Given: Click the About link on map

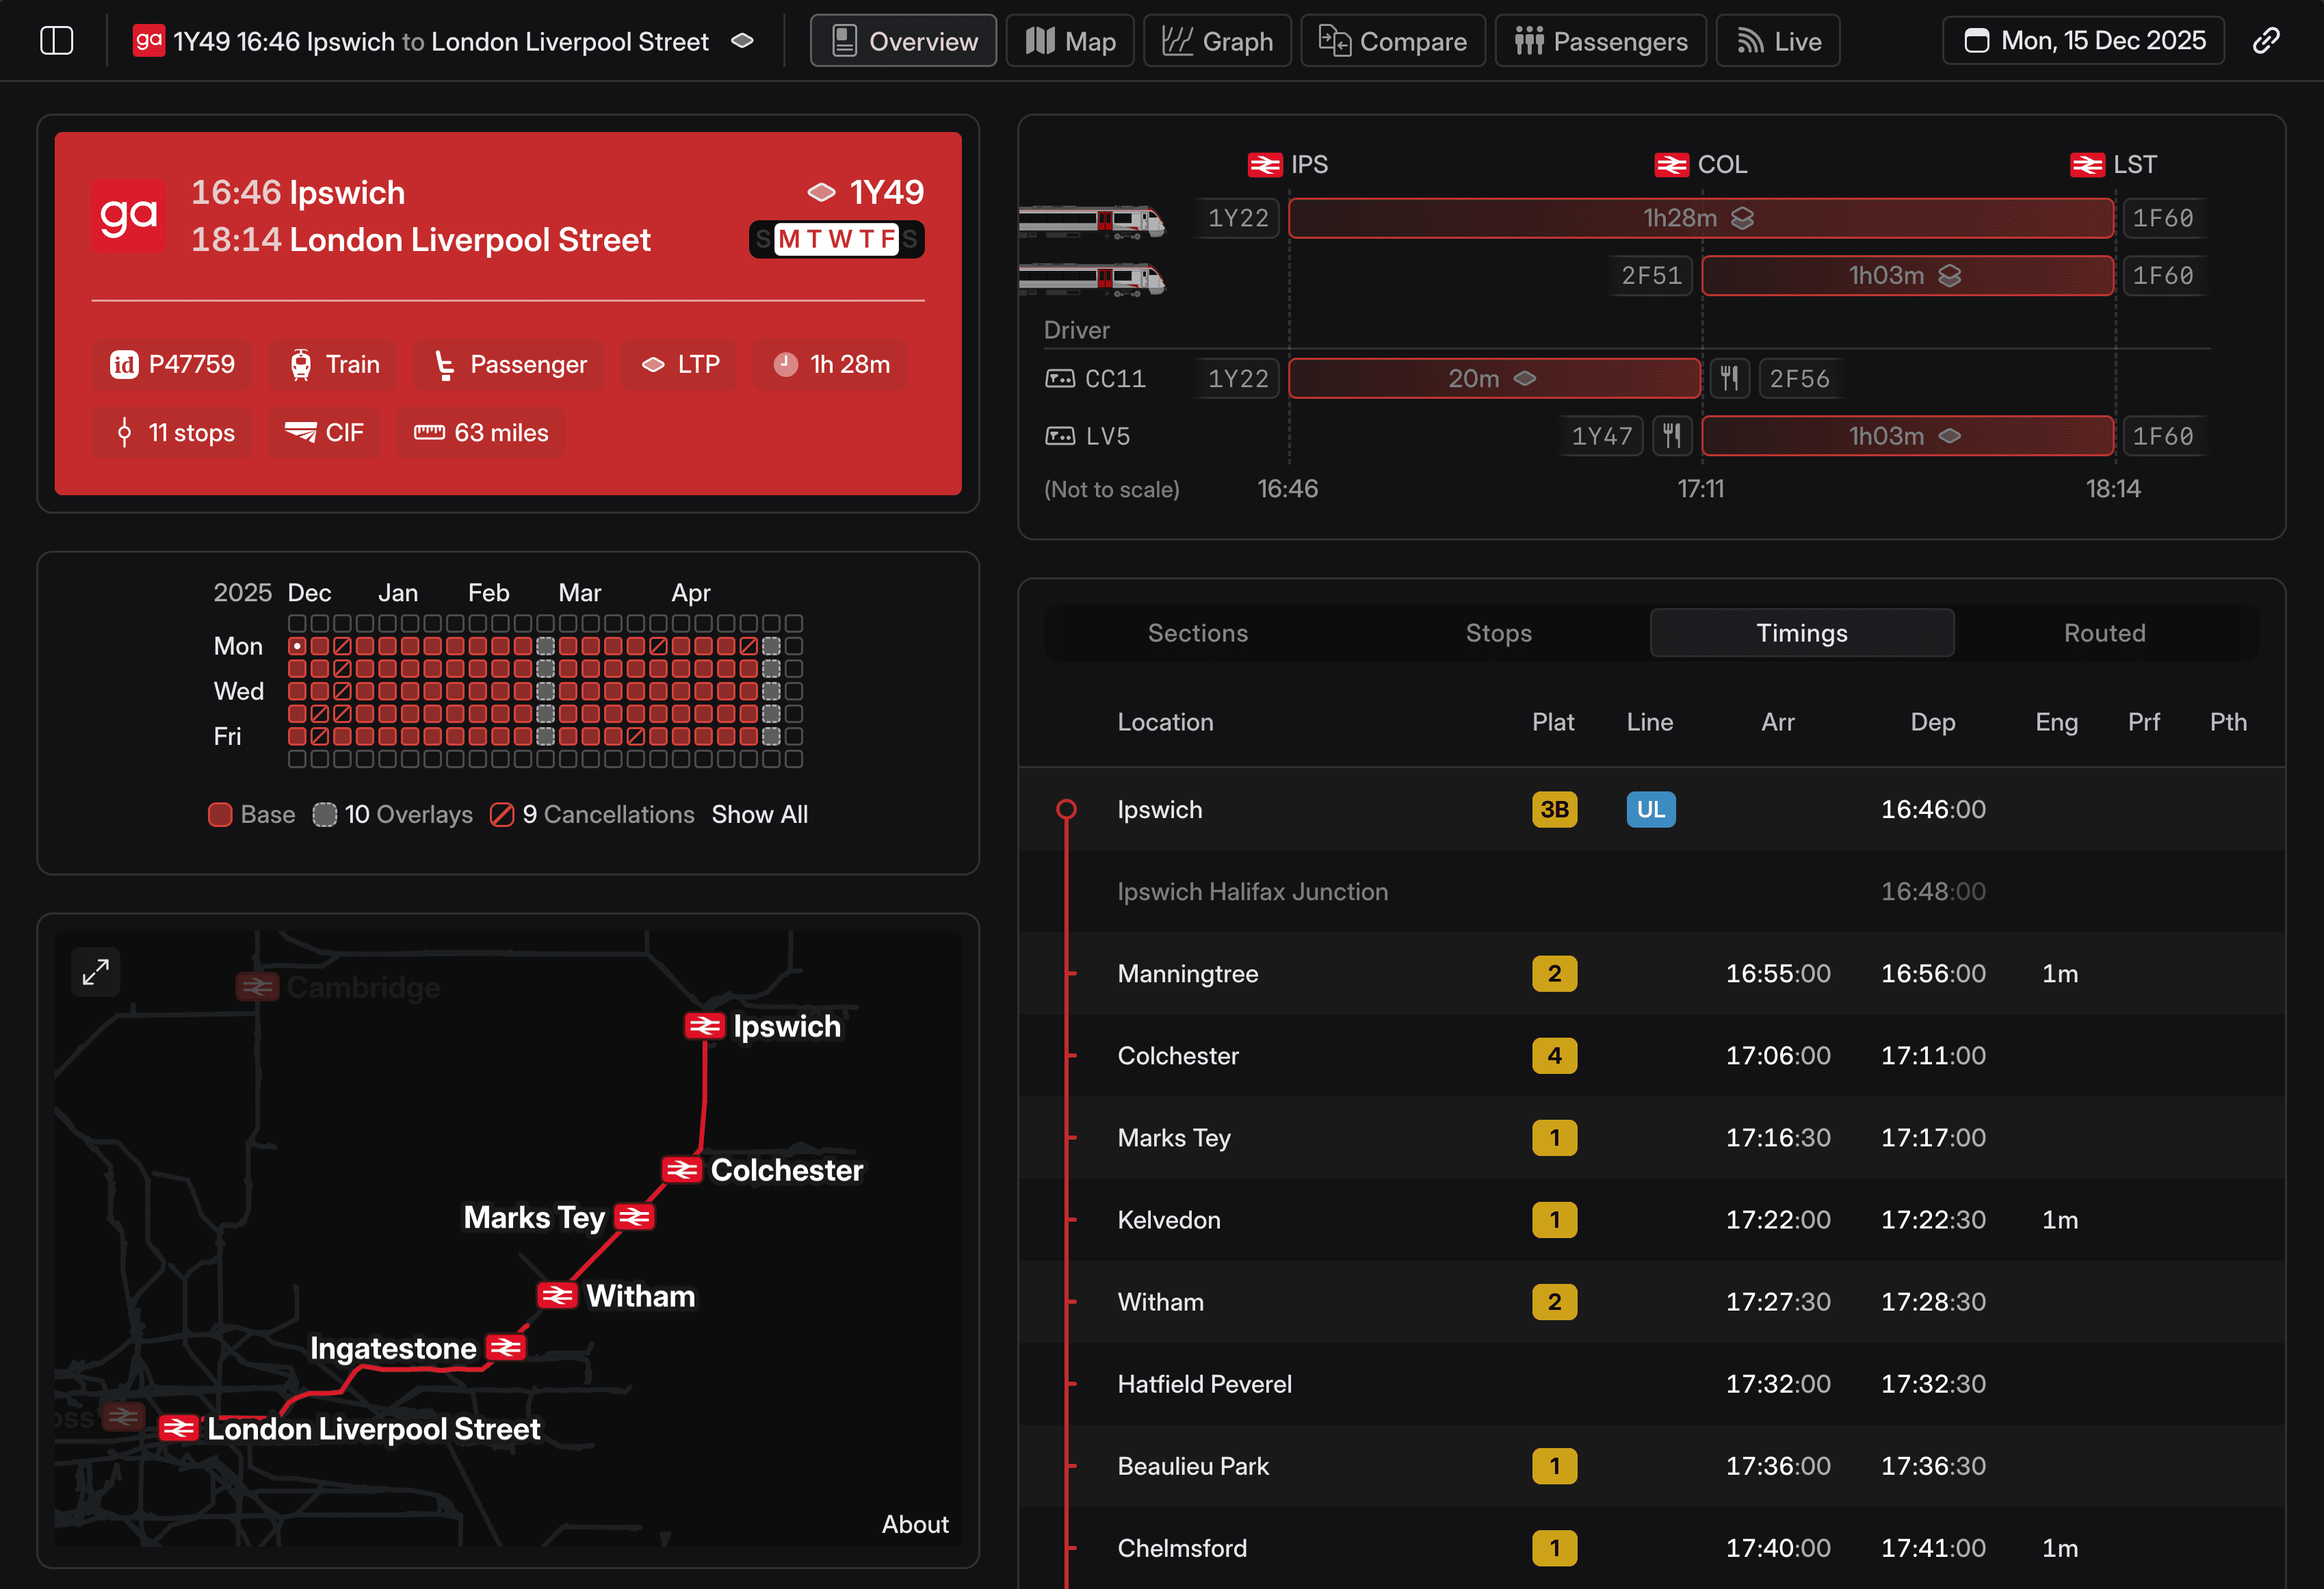Looking at the screenshot, I should [x=914, y=1524].
